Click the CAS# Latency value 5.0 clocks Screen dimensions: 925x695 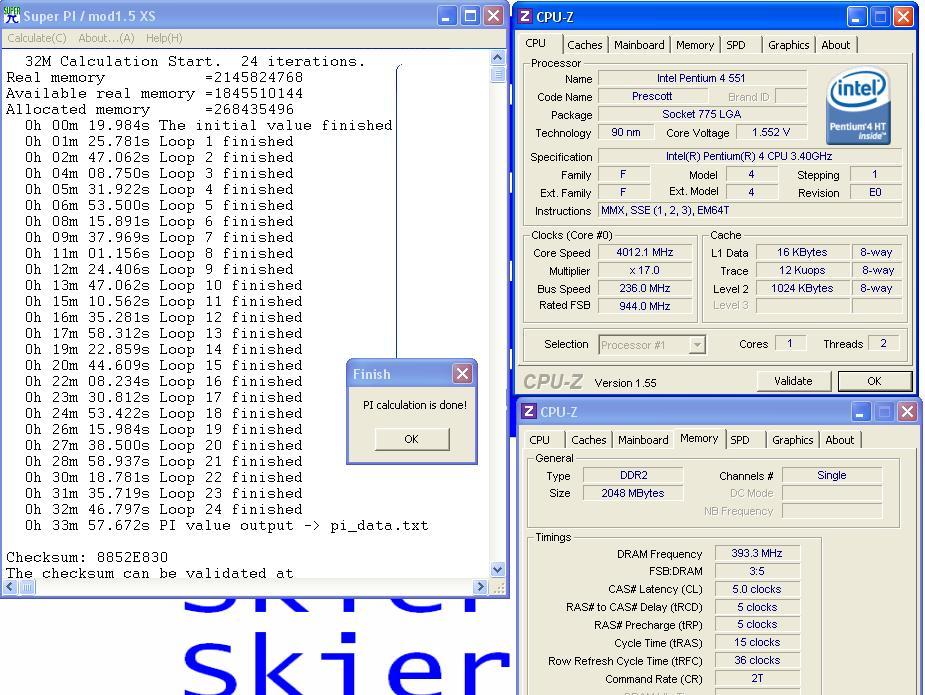pyautogui.click(x=757, y=589)
